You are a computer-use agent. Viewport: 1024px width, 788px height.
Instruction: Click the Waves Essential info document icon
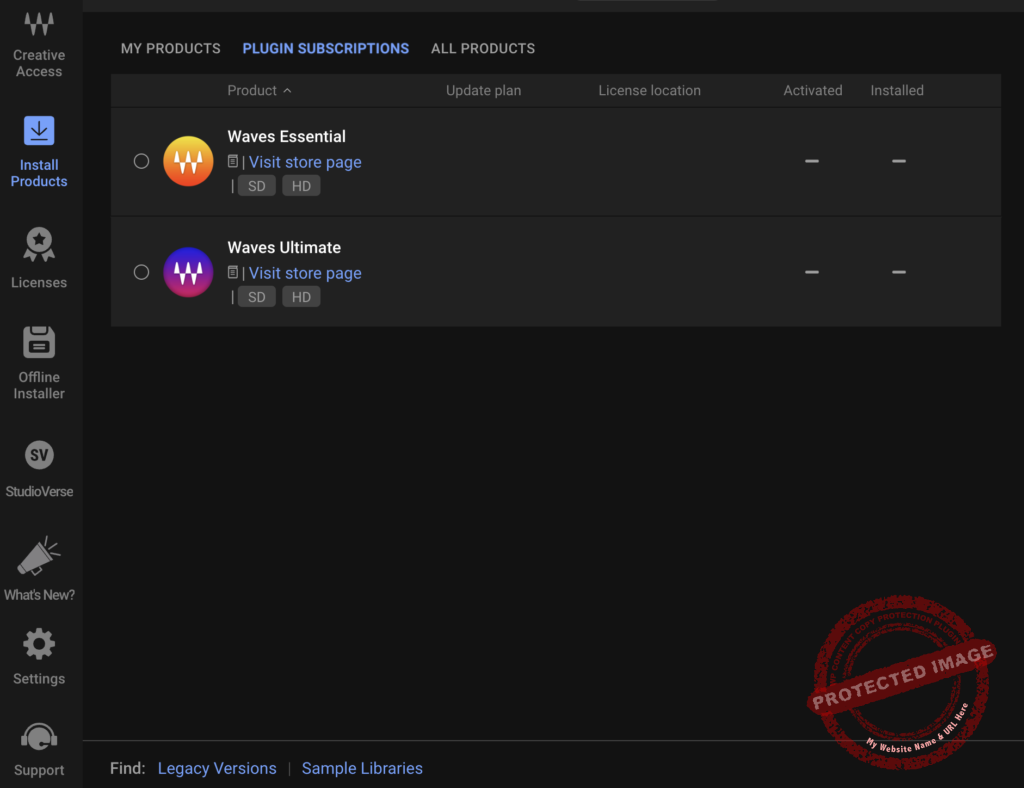click(232, 161)
